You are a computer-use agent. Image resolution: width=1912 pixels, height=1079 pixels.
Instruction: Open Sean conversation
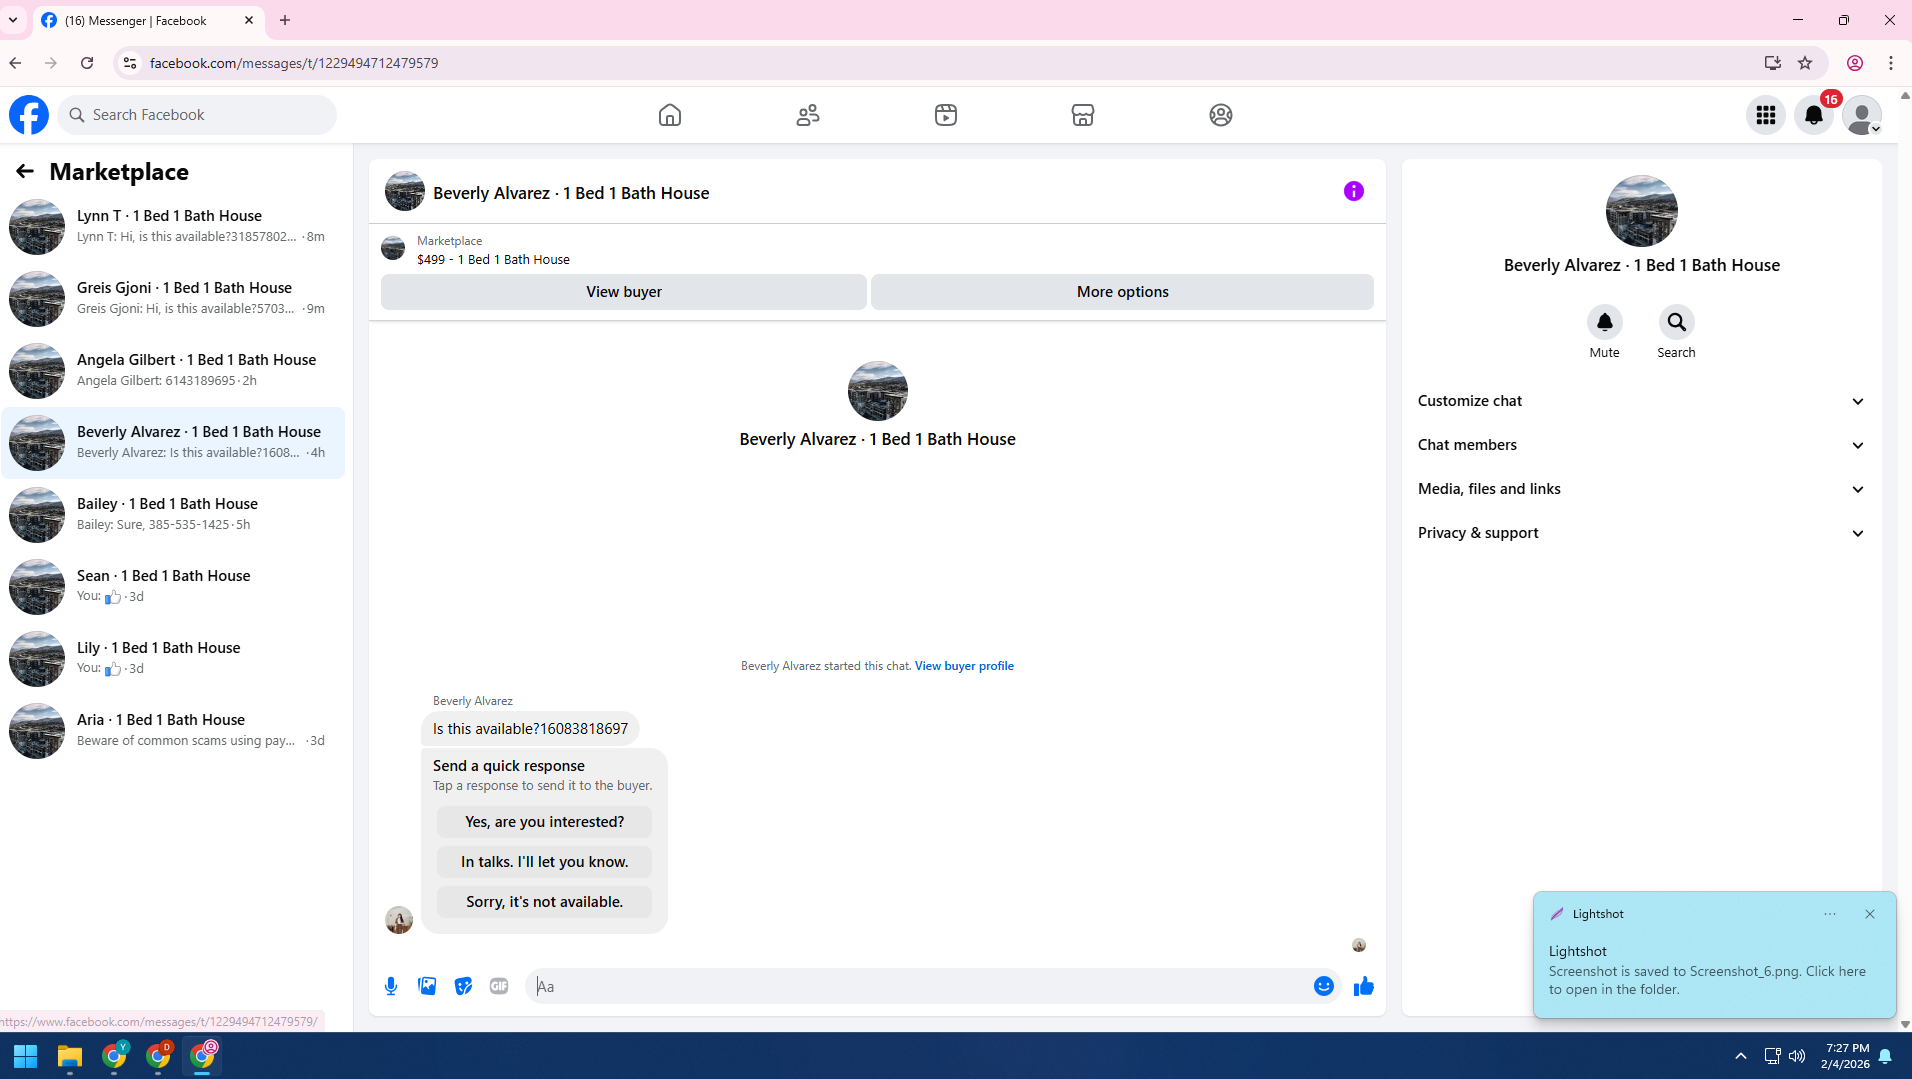click(173, 587)
